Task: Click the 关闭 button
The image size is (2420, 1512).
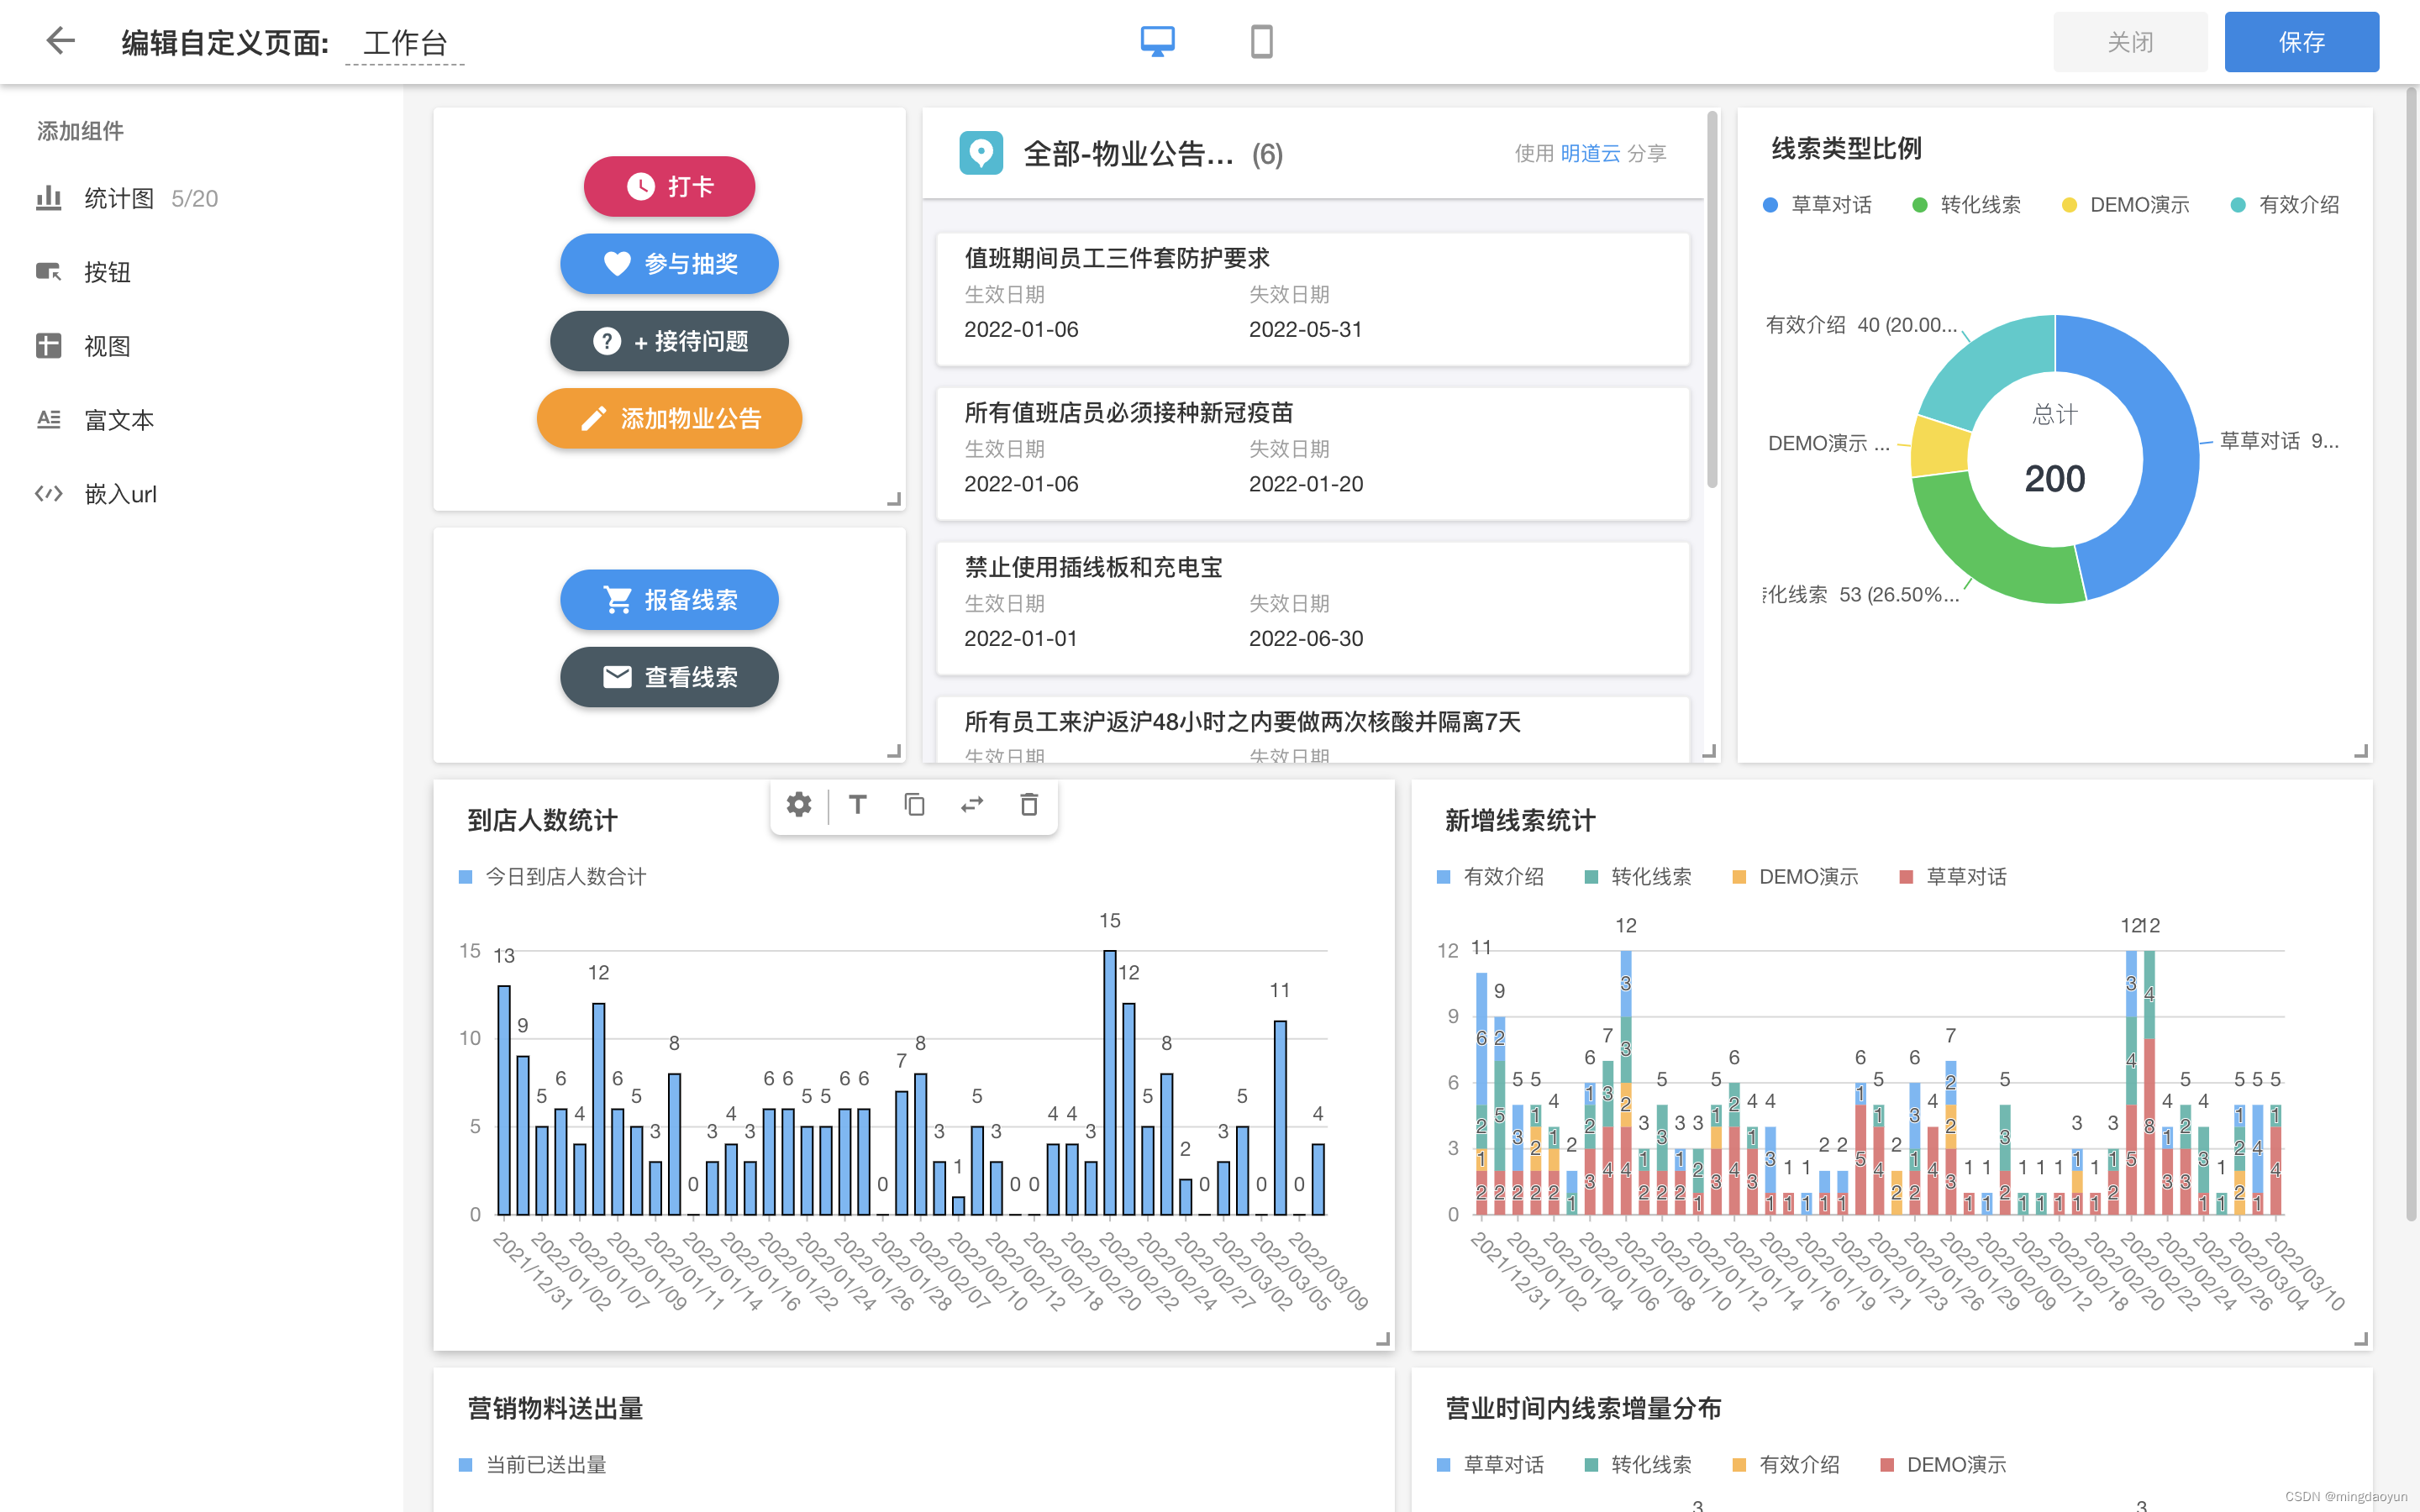Action: click(2130, 42)
